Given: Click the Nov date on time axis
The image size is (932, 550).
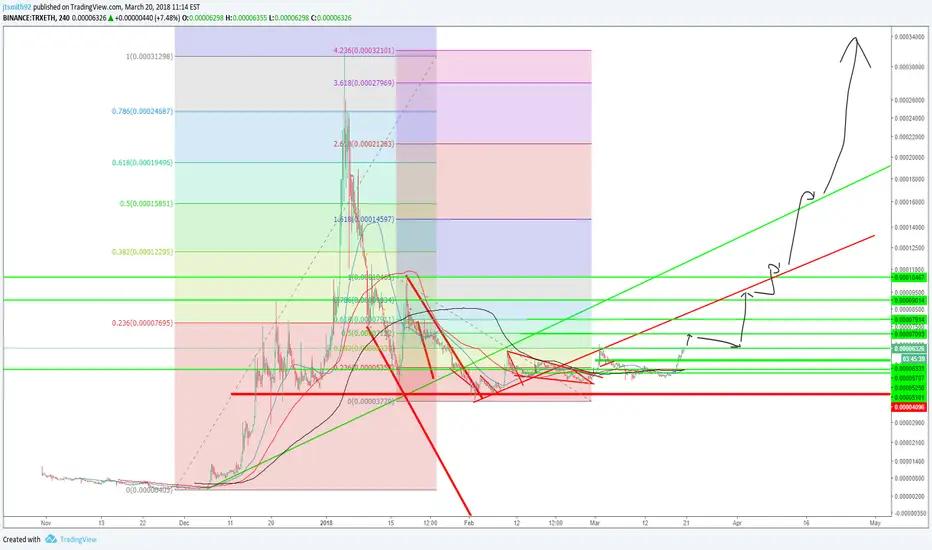Looking at the screenshot, I should pos(46,523).
